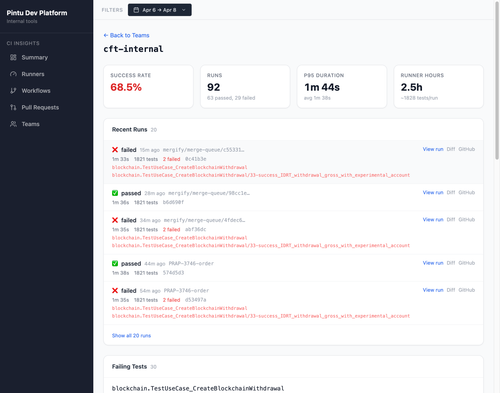Open the Apr 6 → Apr 8 date range dropdown
This screenshot has height=393, width=500.
(x=160, y=10)
